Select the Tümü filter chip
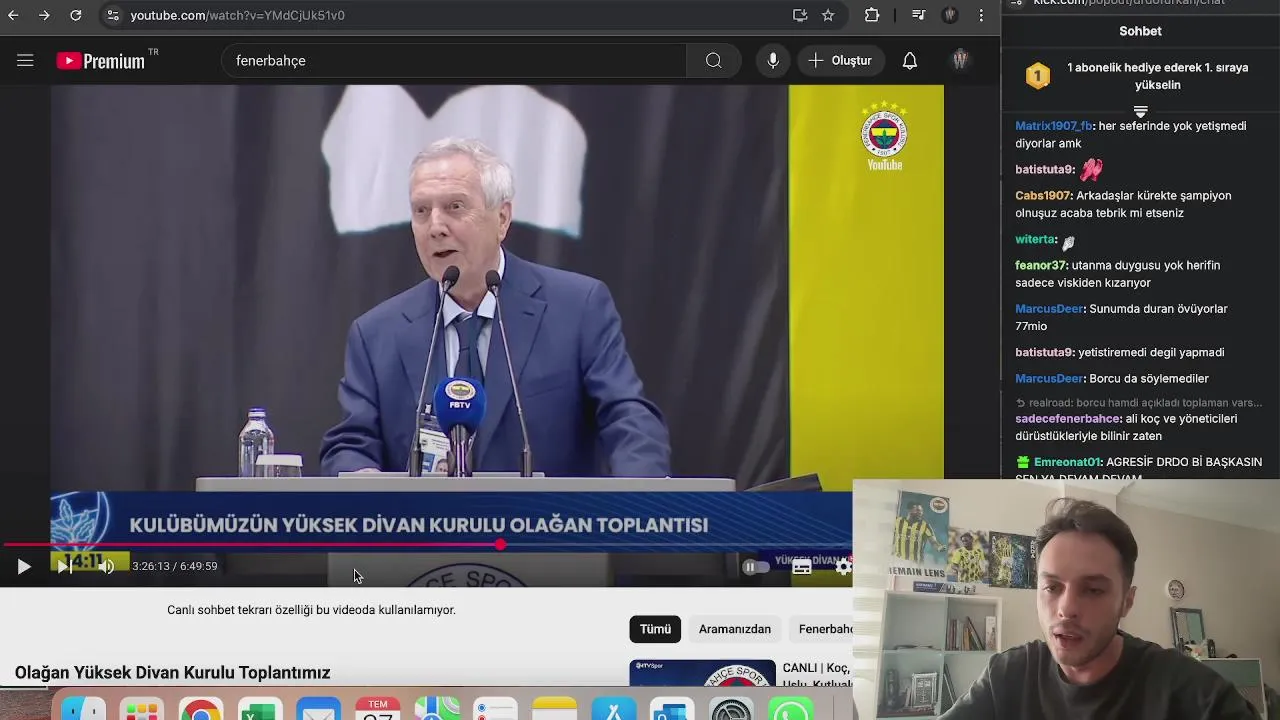Viewport: 1280px width, 720px height. pos(655,629)
